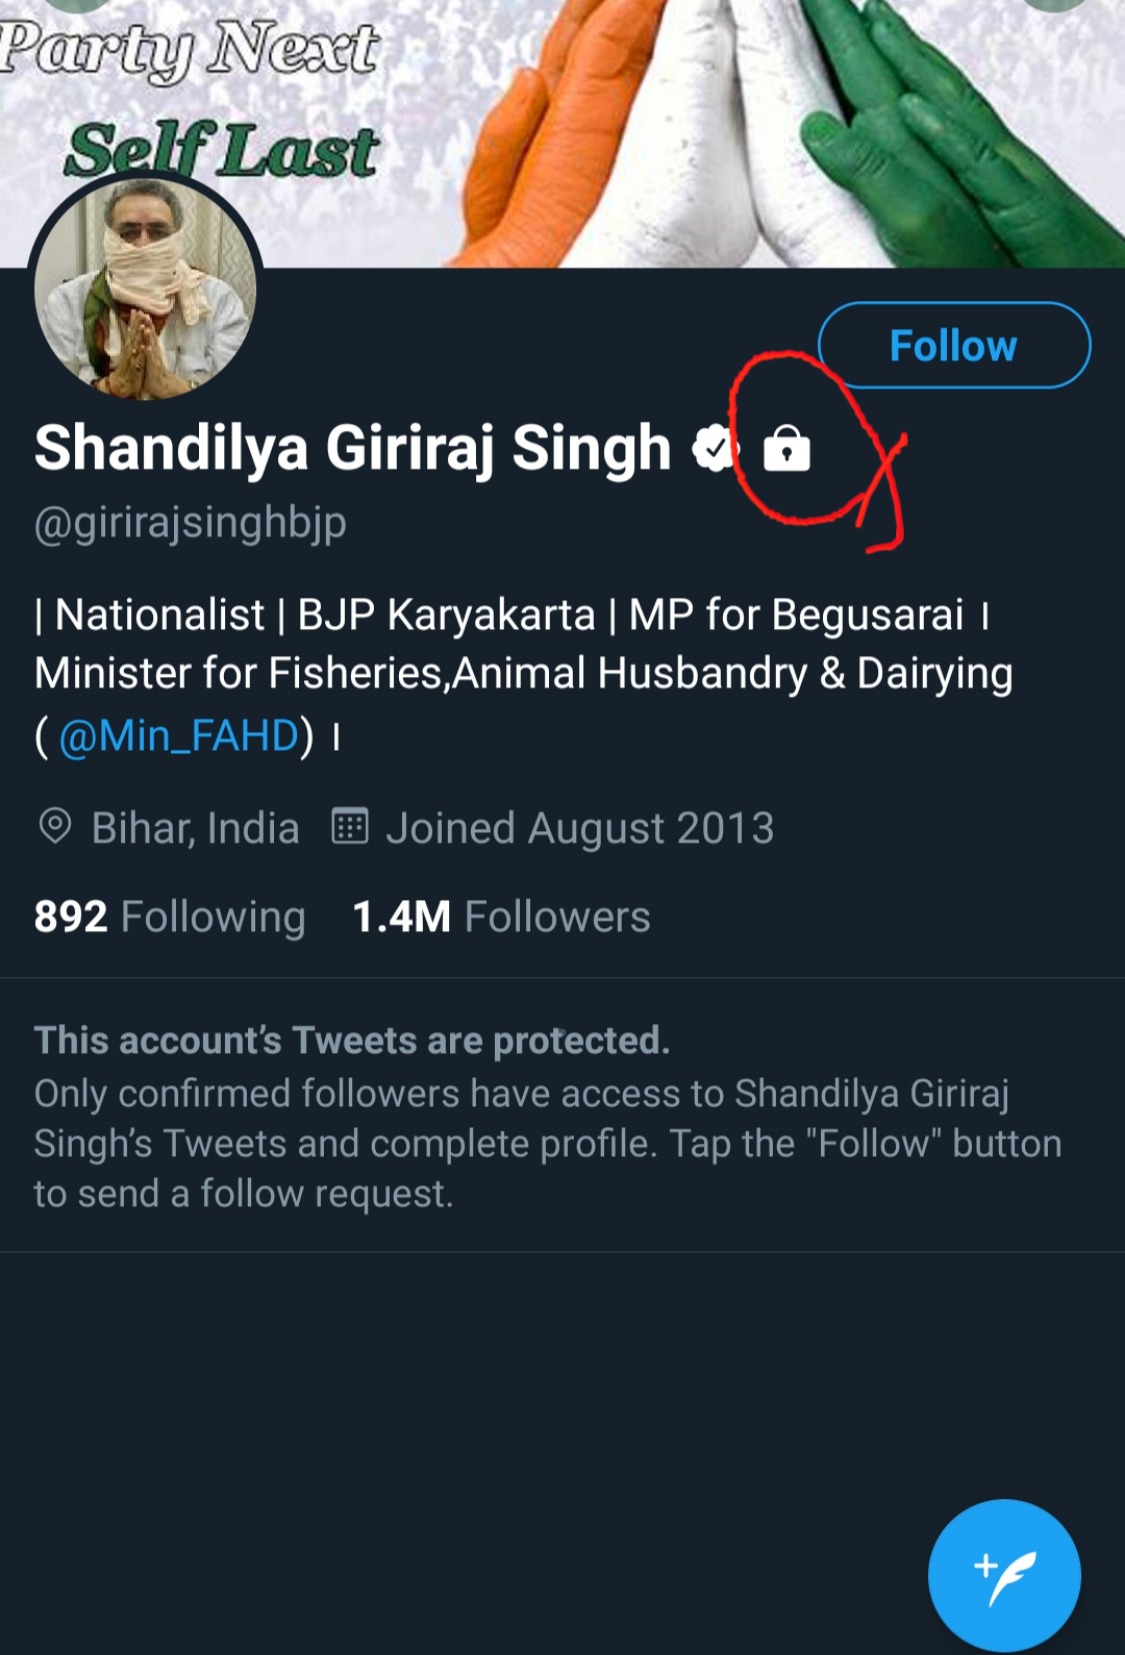Click the @girirajsinghbjp handle

pos(191,522)
